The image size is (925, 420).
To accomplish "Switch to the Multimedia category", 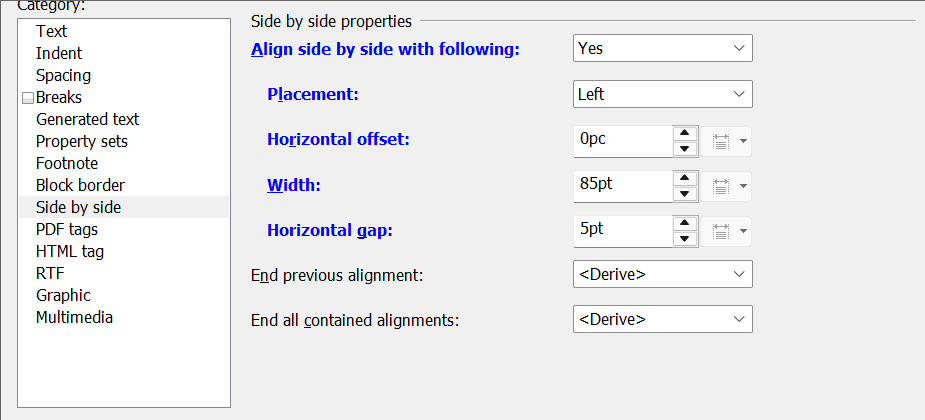I will 74,317.
